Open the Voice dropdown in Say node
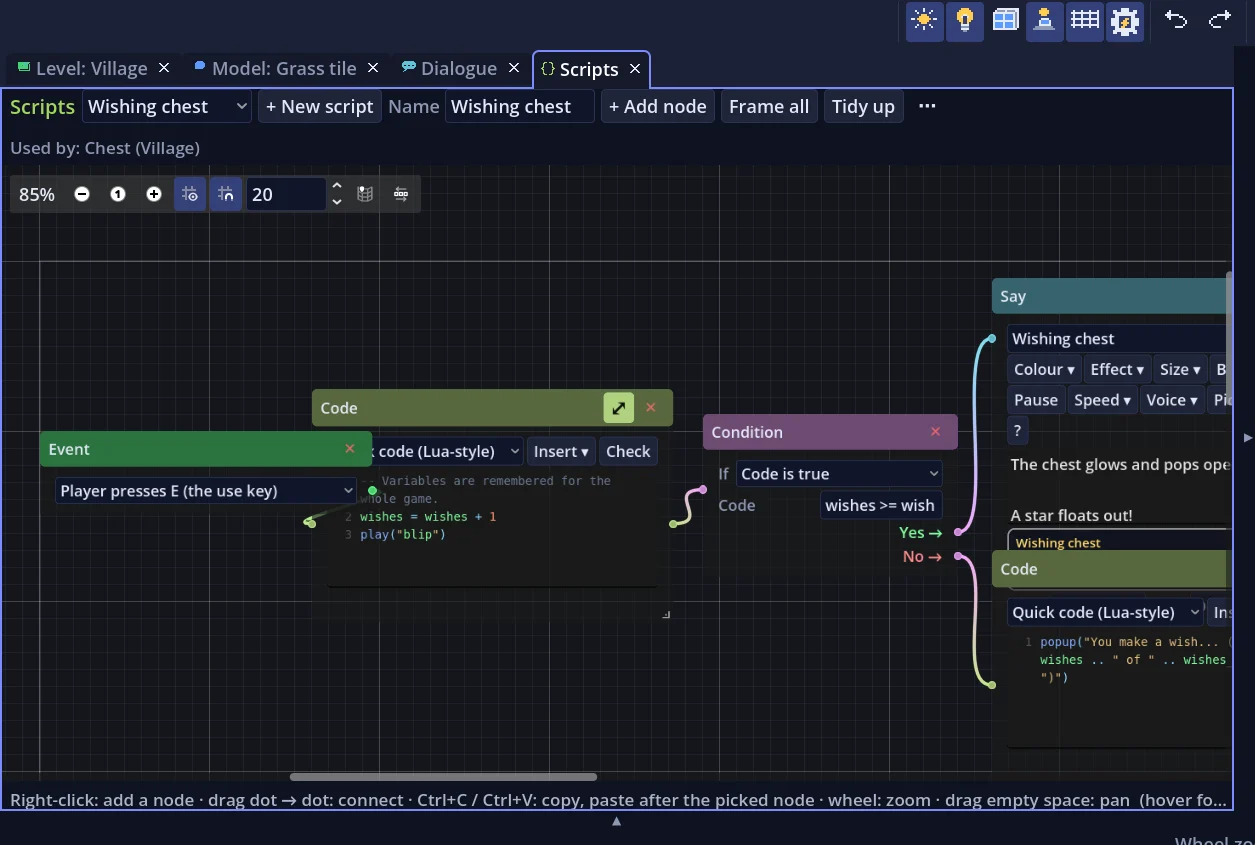Screen dimensions: 1255x845 pos(1172,400)
